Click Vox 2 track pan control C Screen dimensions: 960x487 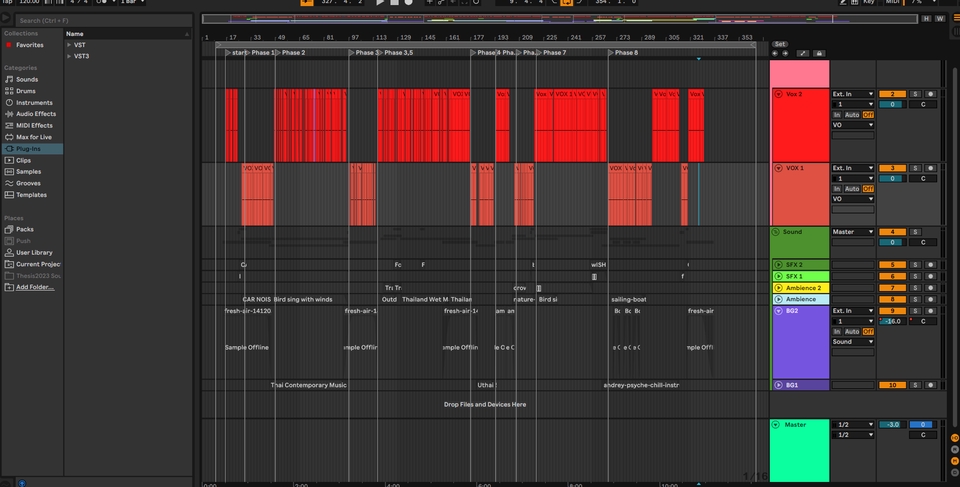[923, 105]
